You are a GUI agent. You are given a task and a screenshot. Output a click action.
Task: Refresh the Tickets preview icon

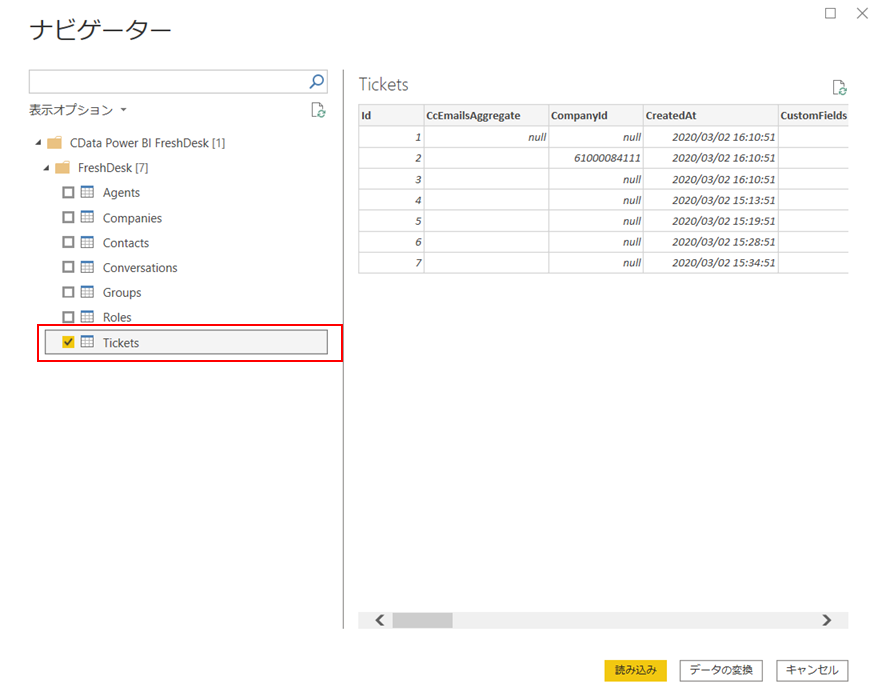point(839,88)
